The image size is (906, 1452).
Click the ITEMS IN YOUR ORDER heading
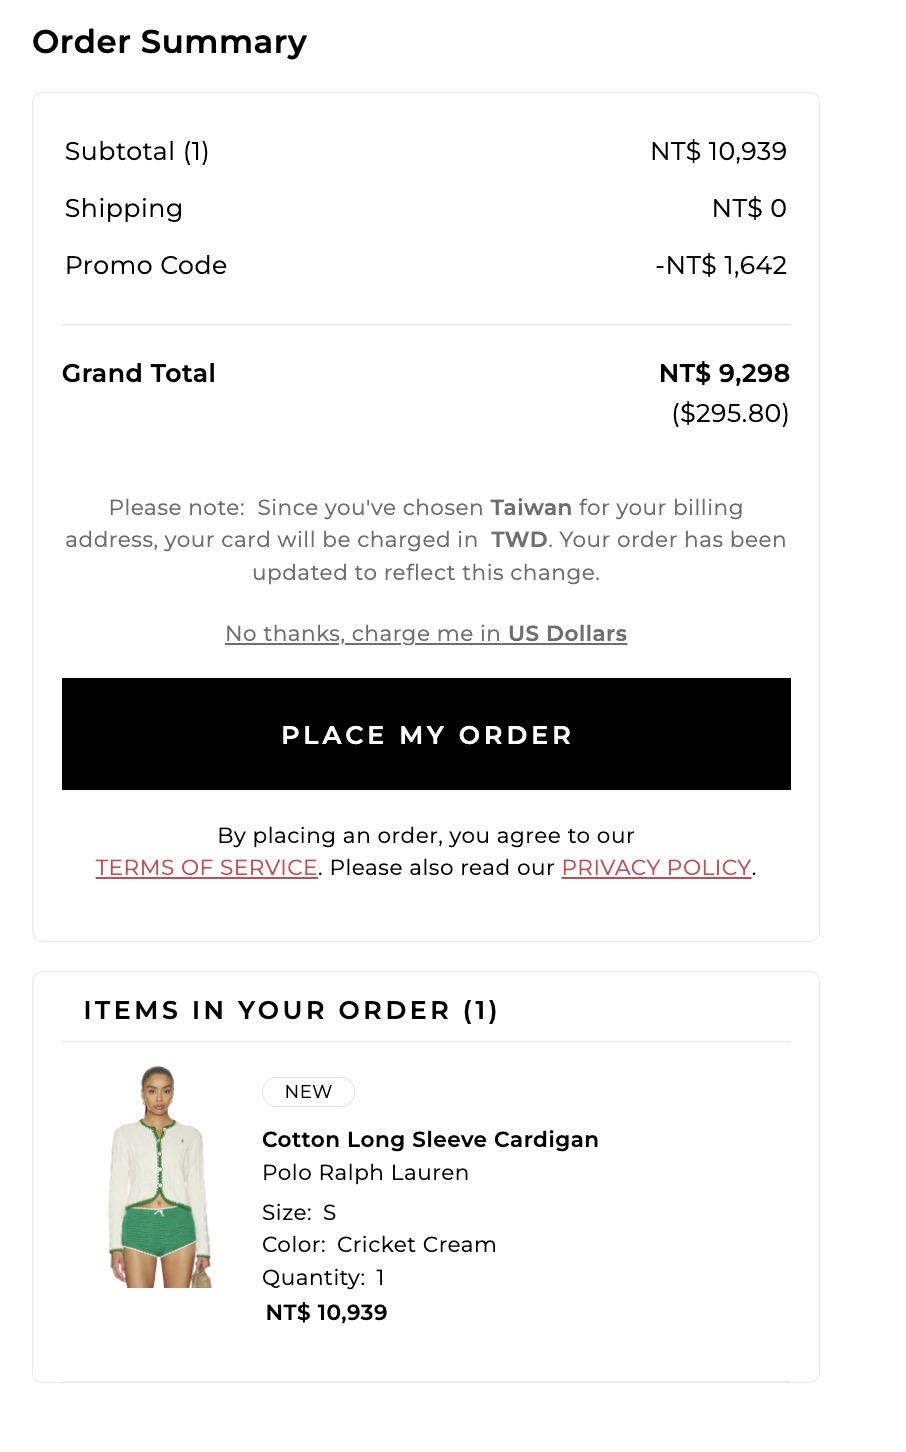click(291, 1011)
